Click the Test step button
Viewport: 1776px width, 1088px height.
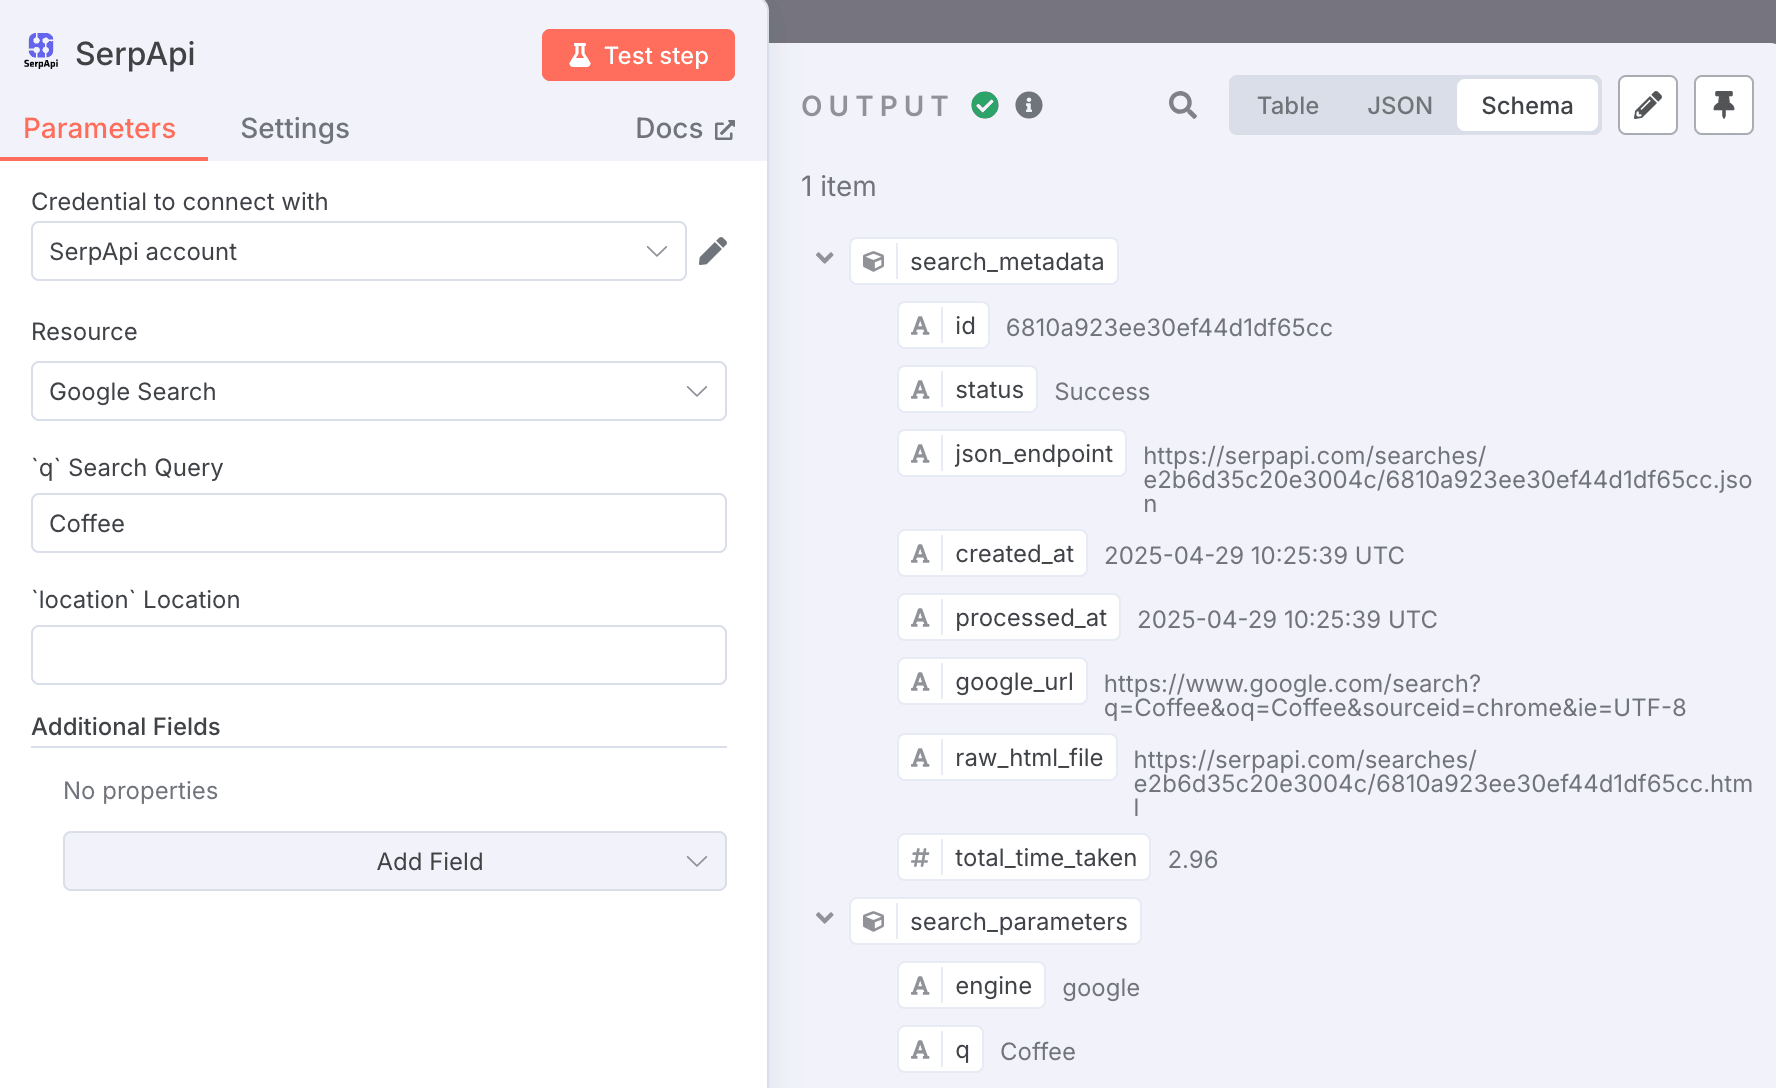[638, 55]
